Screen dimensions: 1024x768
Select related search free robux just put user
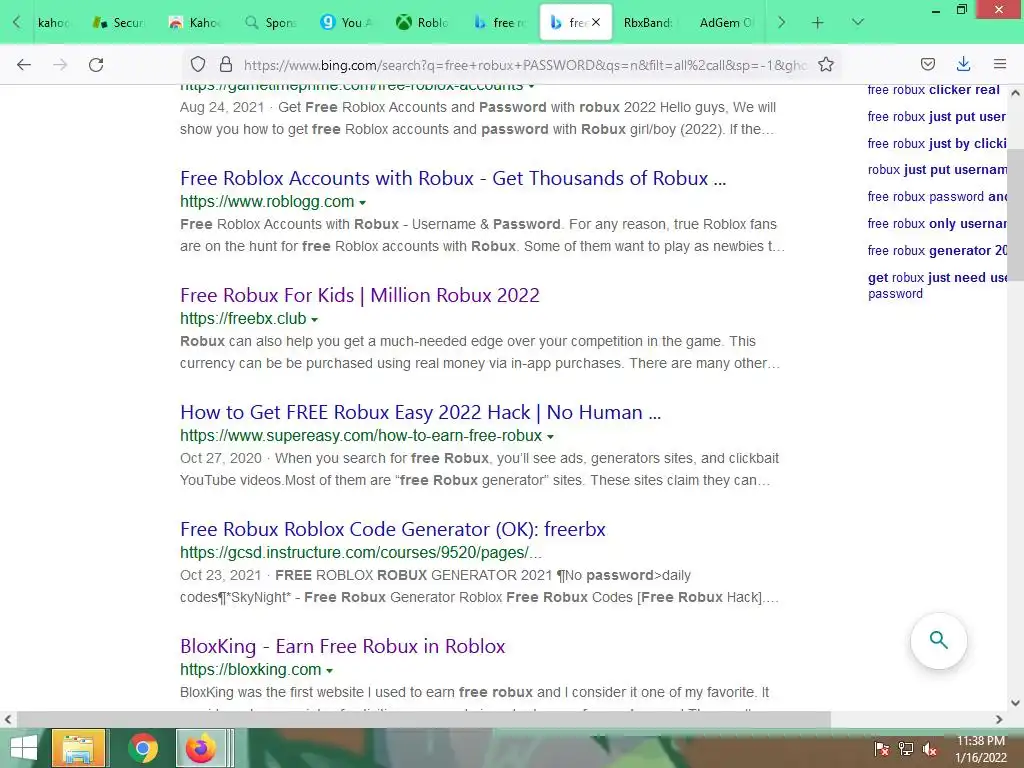(x=936, y=117)
